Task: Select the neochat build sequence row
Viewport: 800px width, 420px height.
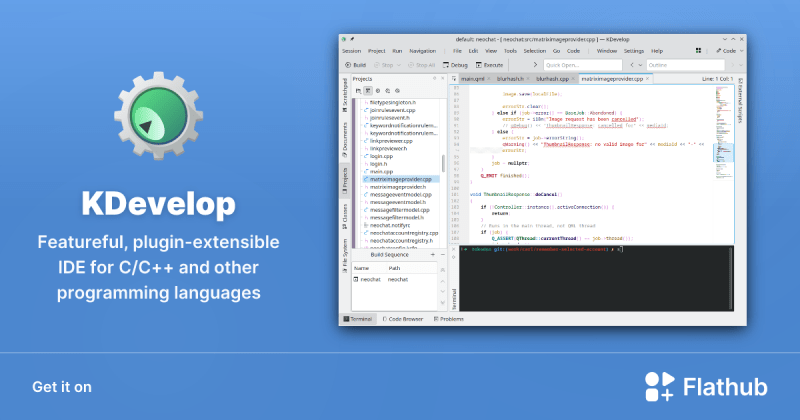Action: click(x=394, y=280)
